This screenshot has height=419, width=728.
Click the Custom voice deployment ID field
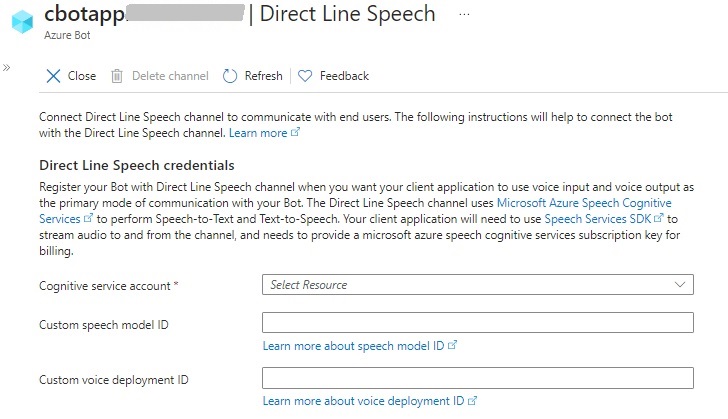coord(477,379)
